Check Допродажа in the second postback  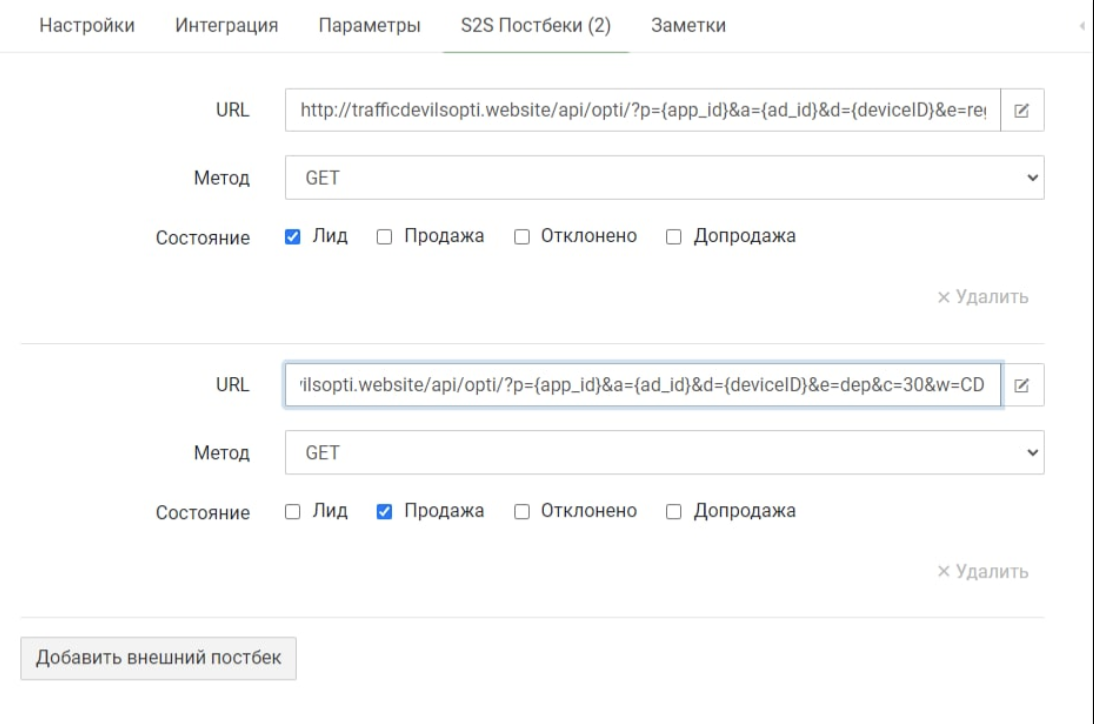(x=674, y=511)
